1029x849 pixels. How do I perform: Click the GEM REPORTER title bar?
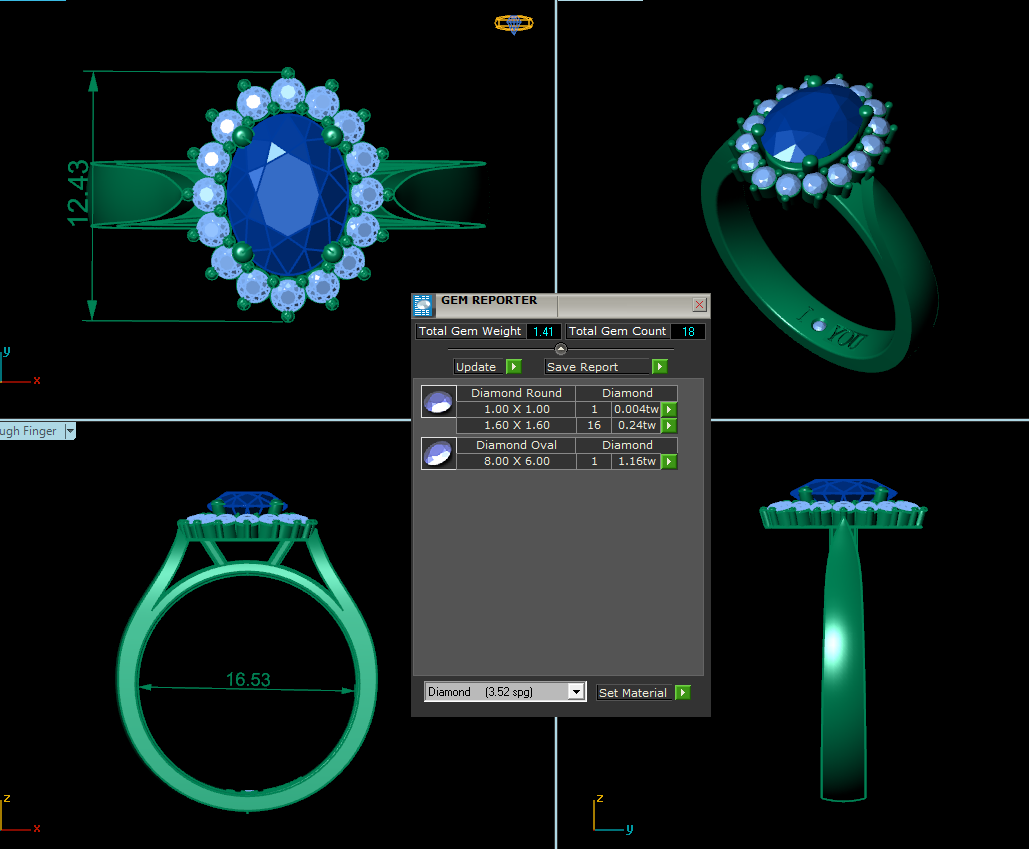pos(561,305)
